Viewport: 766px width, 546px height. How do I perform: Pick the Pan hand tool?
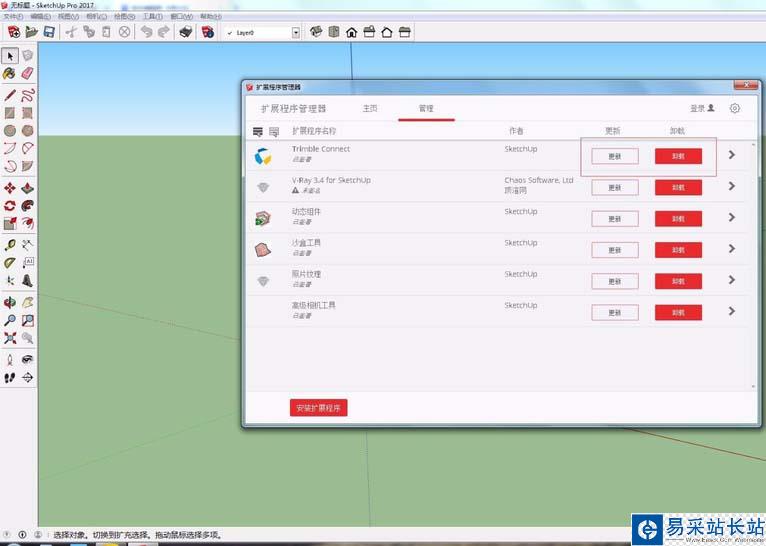[28, 303]
